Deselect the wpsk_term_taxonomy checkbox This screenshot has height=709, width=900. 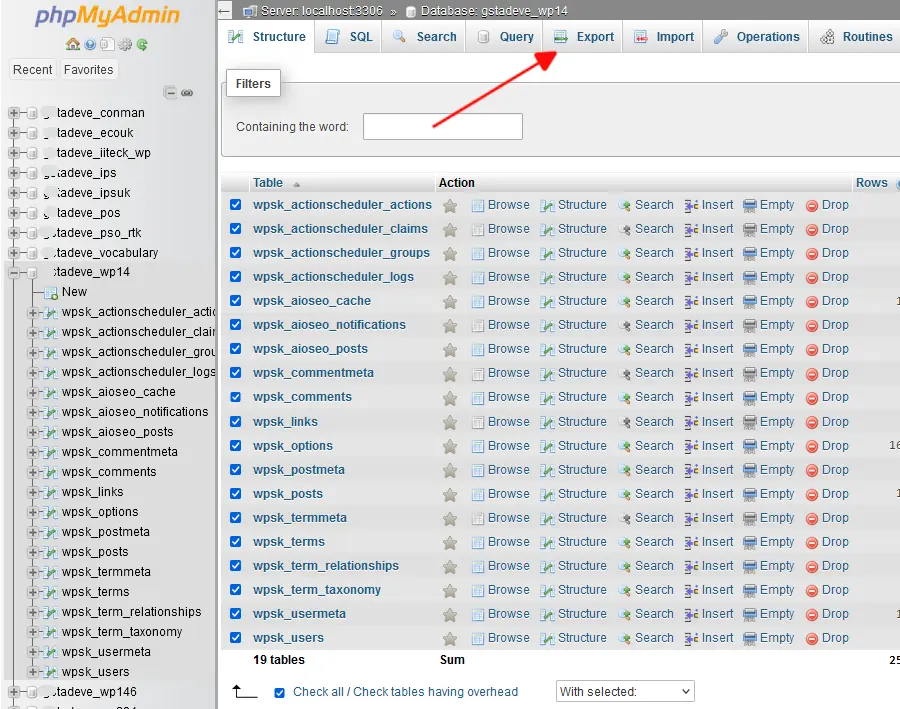point(235,590)
